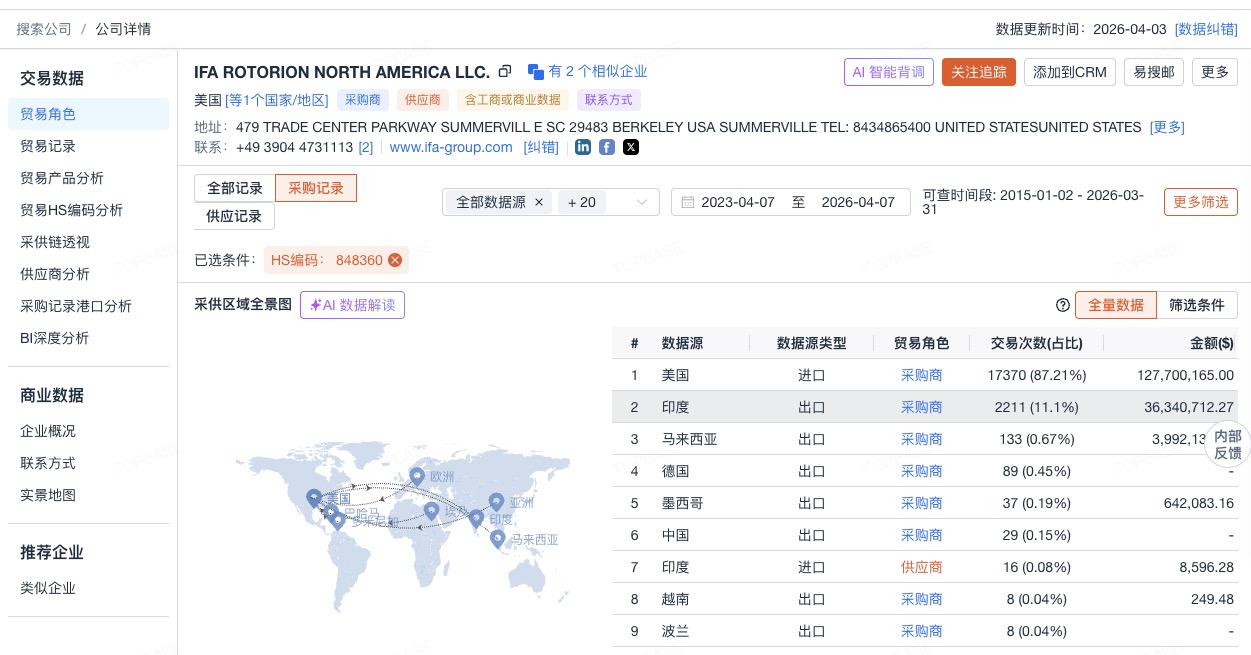This screenshot has height=655, width=1251.
Task: Click the calendar icon in date range picker
Action: click(689, 202)
